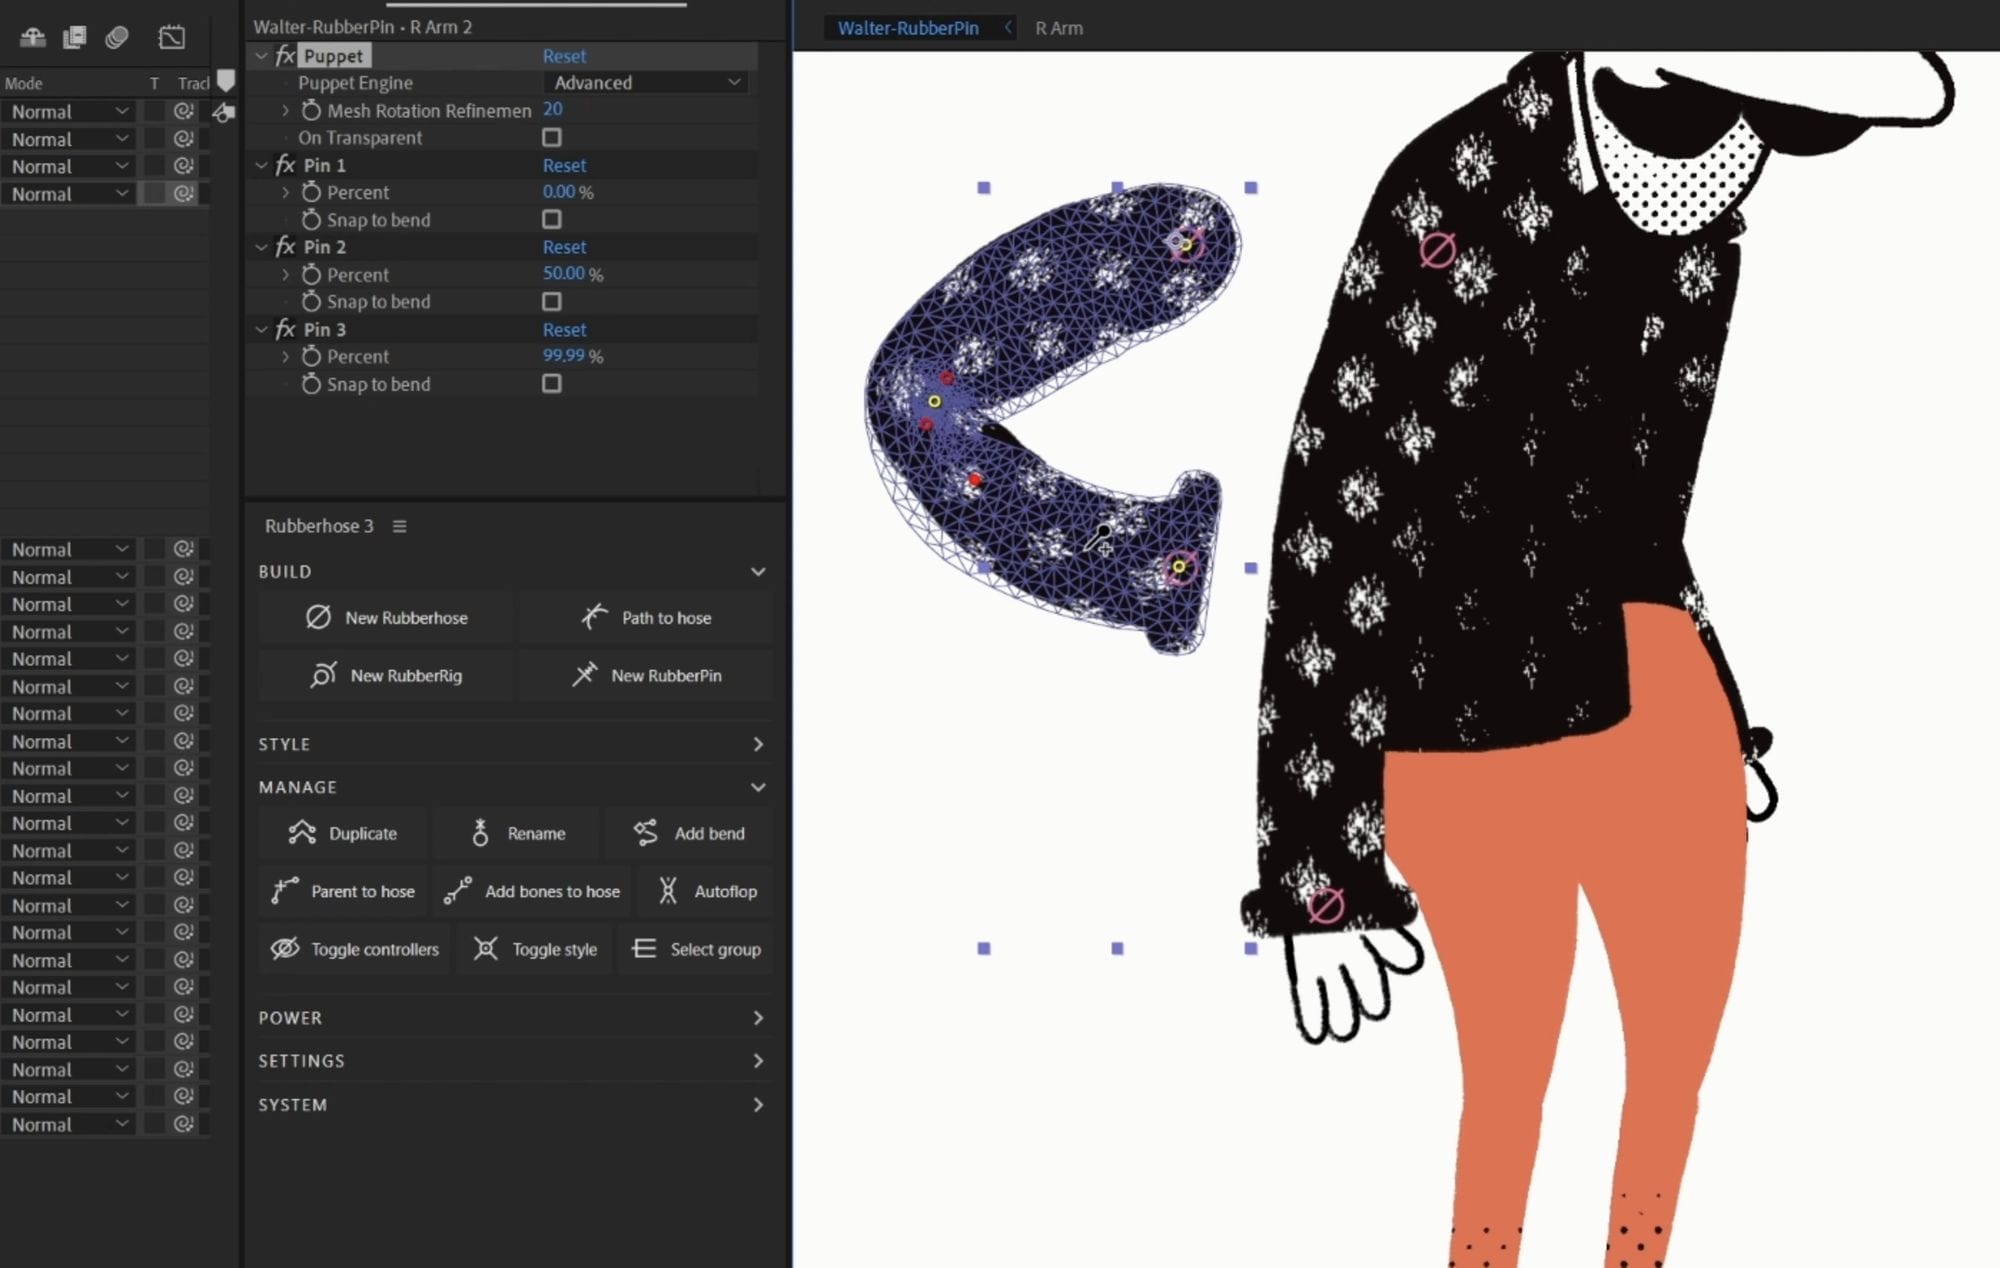
Task: Click Toggle controllers icon
Action: [x=285, y=949]
